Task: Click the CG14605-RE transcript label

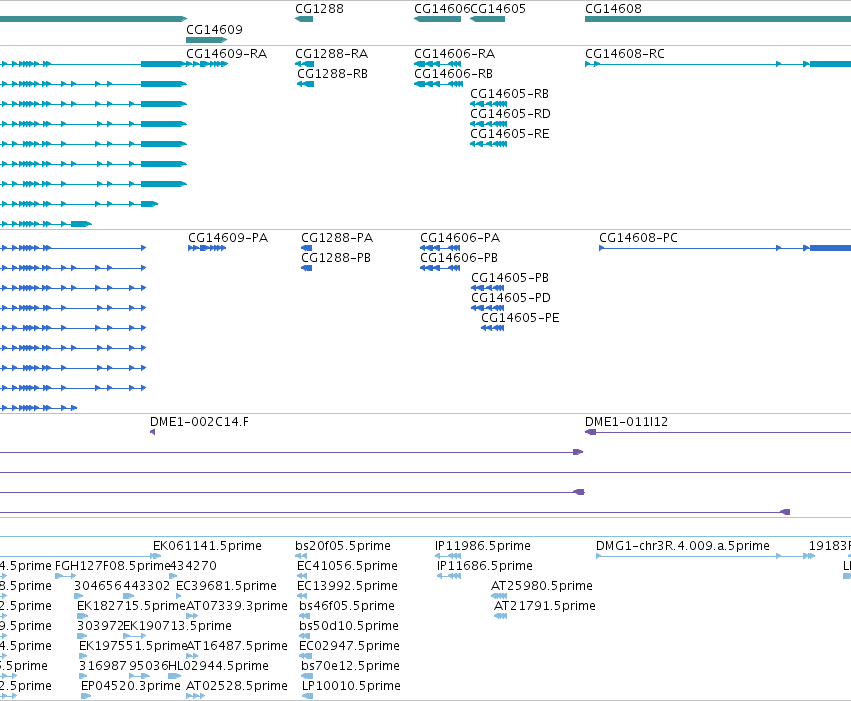Action: (510, 134)
